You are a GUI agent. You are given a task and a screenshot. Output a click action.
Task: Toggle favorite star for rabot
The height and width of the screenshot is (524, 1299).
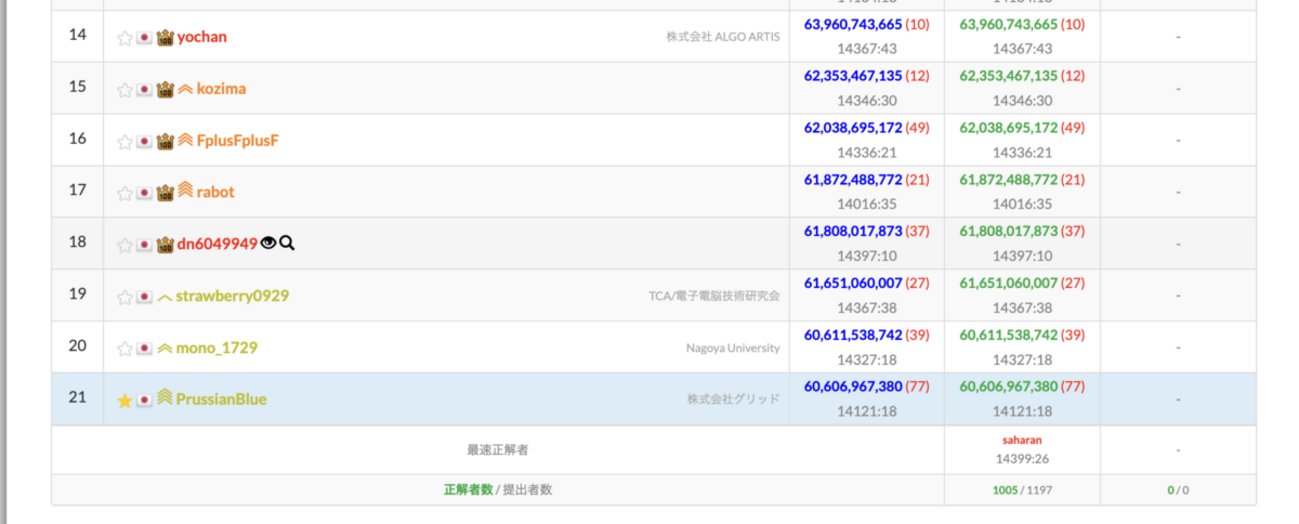(x=124, y=193)
